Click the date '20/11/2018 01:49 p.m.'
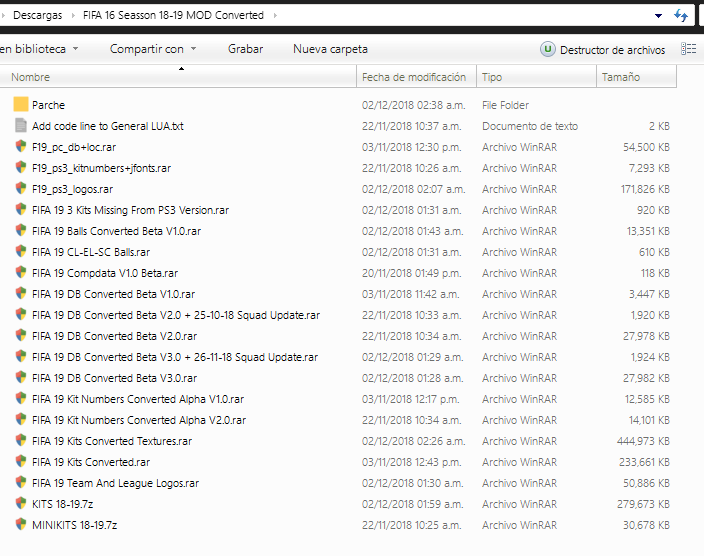This screenshot has width=704, height=556. click(x=412, y=273)
